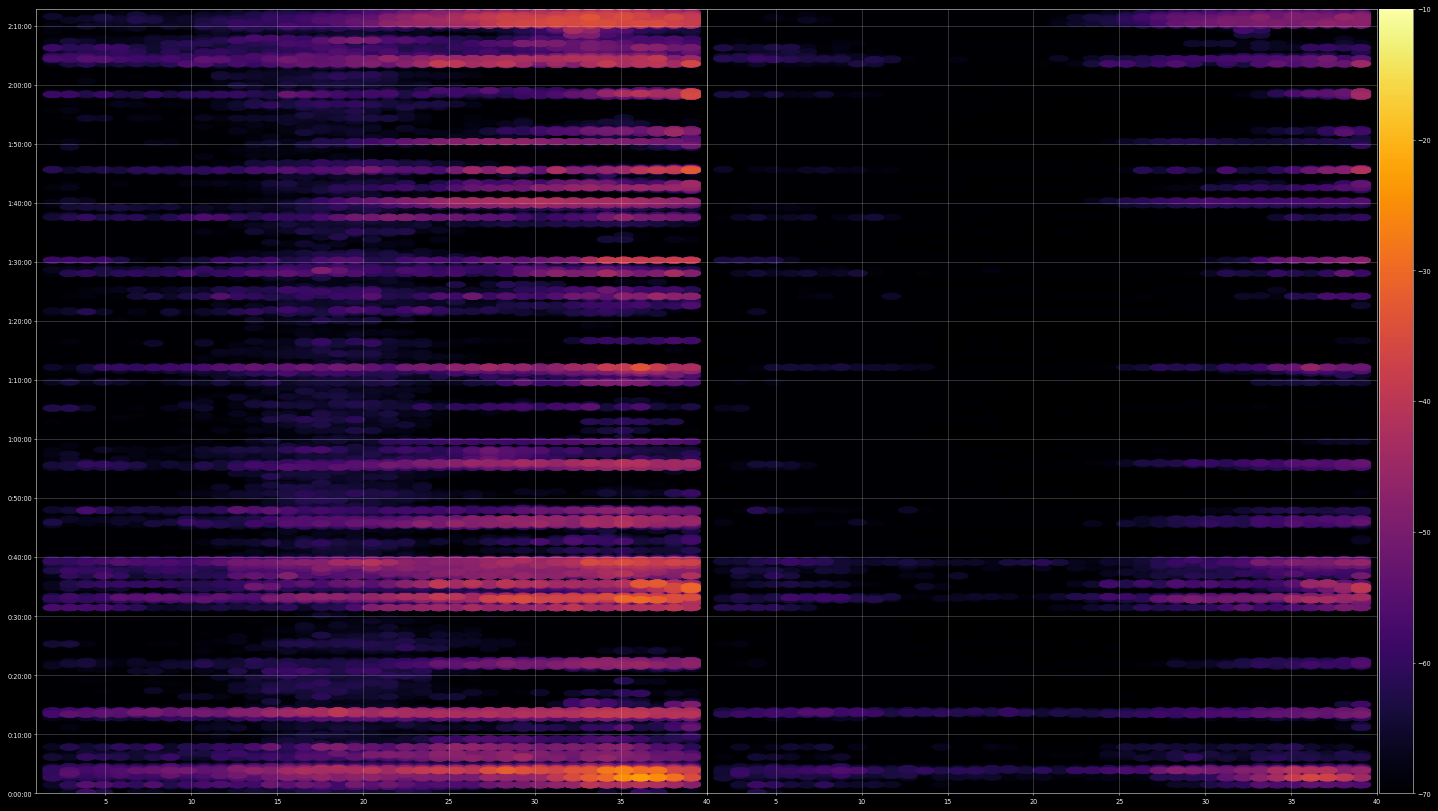Click the 1:00:00 y-axis tick label
The image size is (1438, 811).
20,440
